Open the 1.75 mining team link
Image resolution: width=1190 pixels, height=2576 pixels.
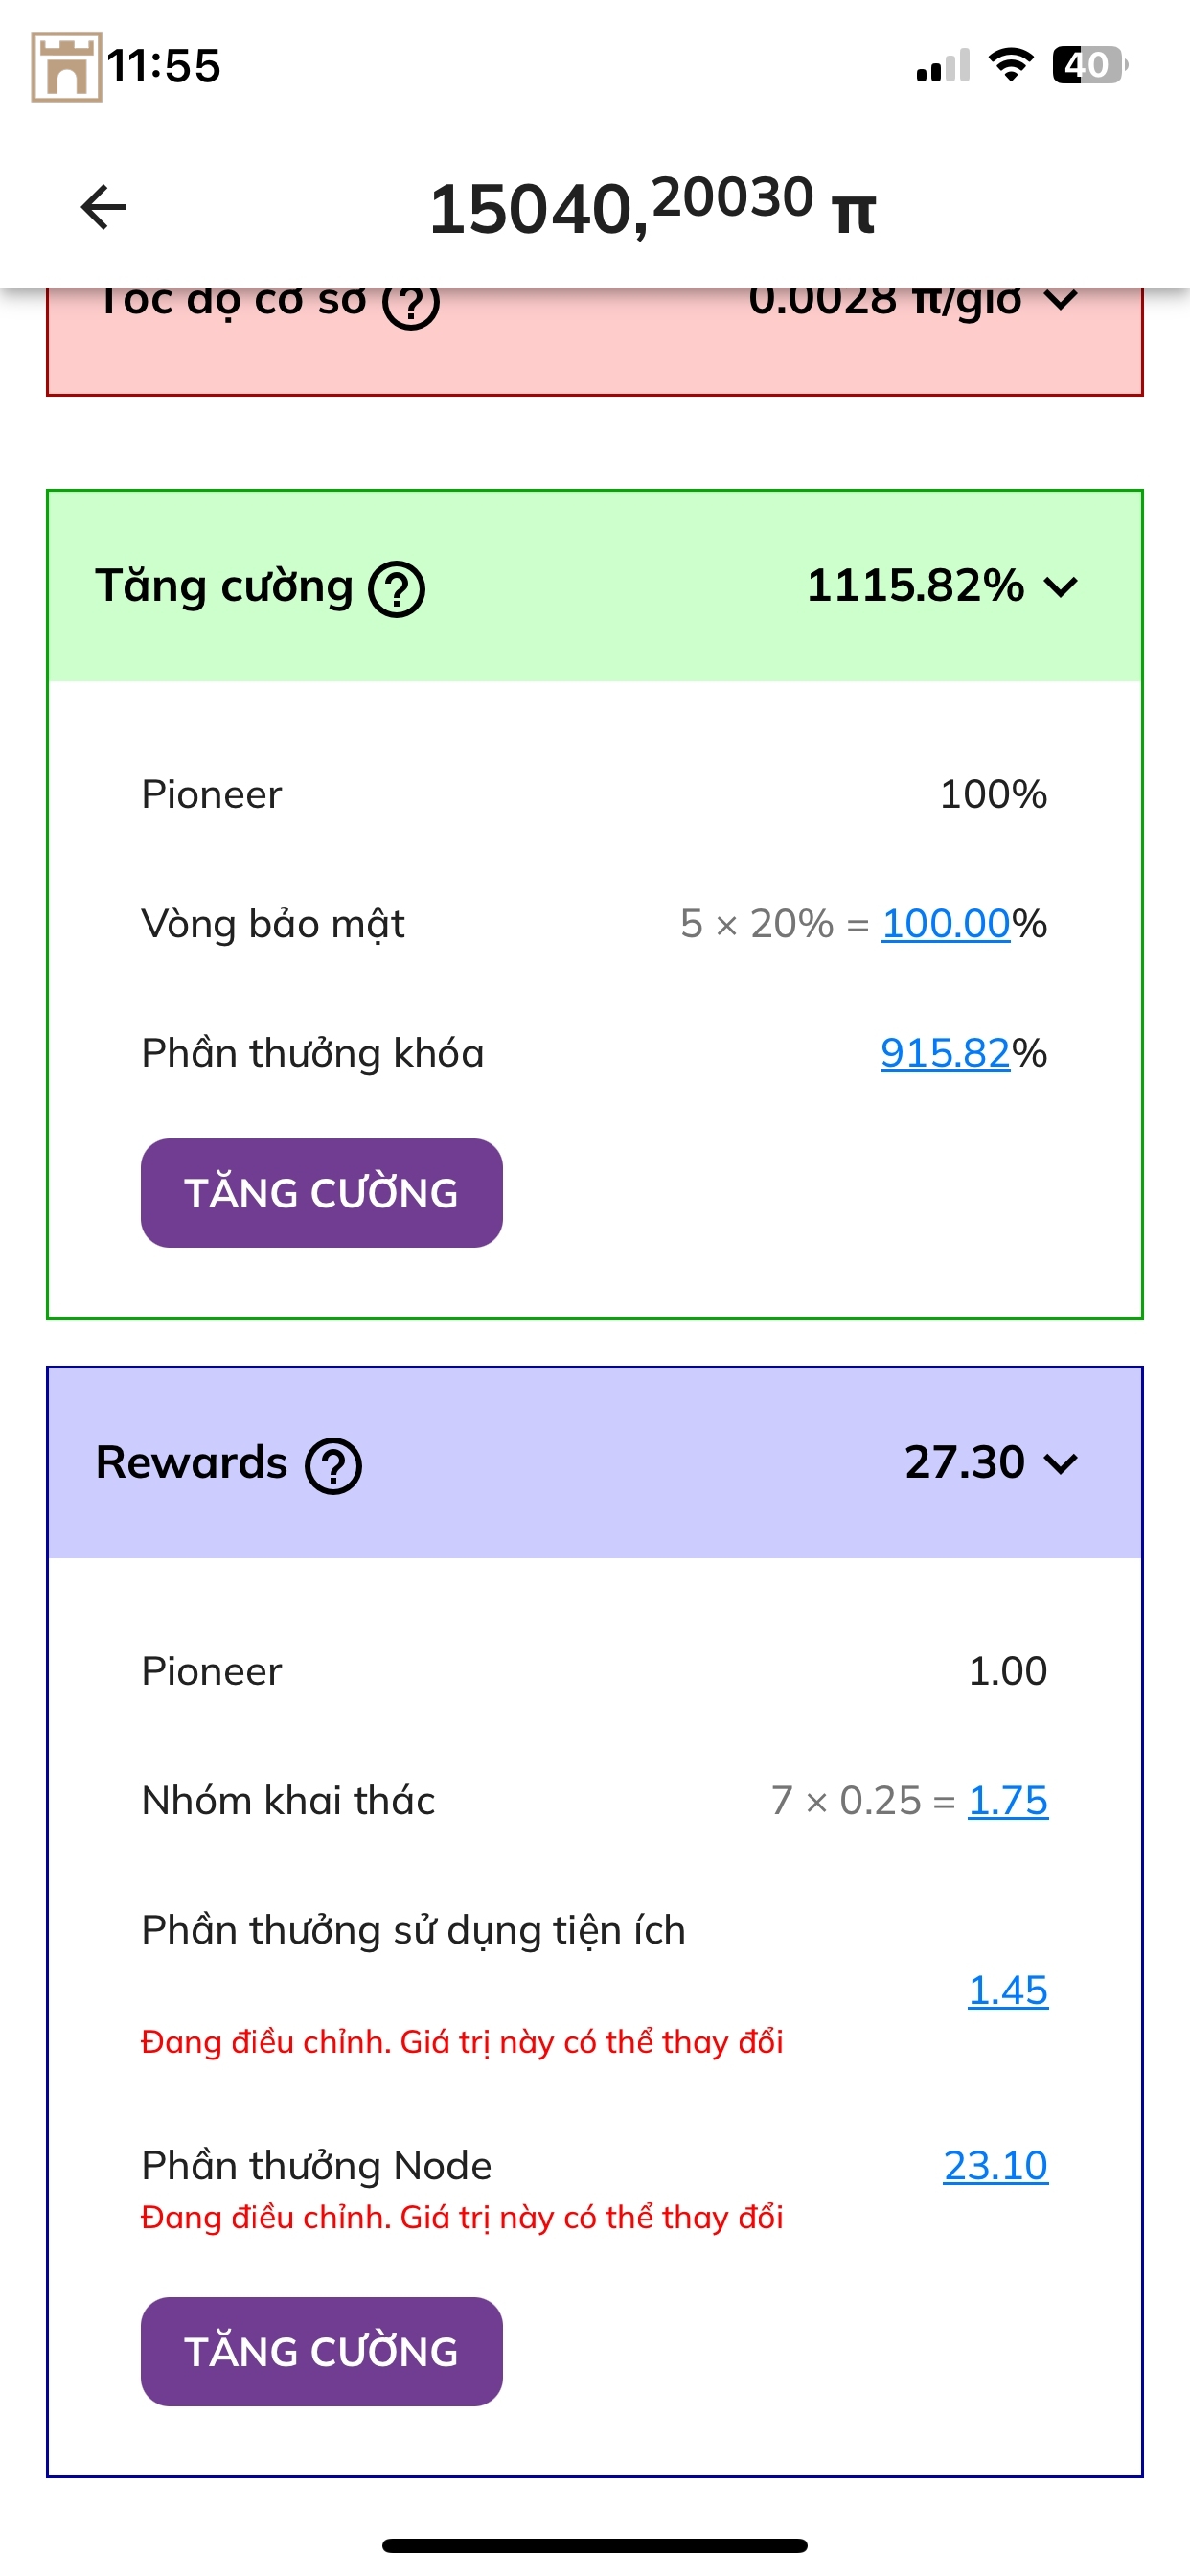pos(1007,1800)
